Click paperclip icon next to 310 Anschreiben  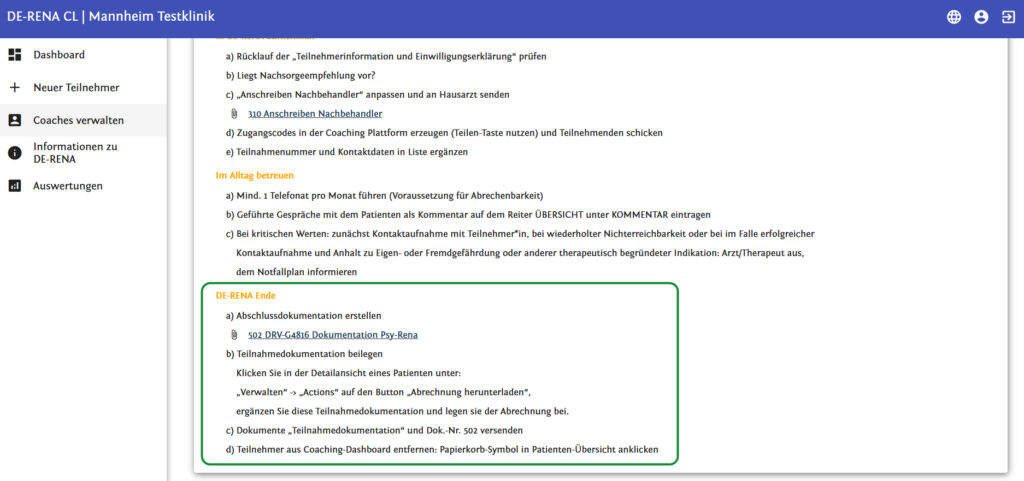[234, 113]
